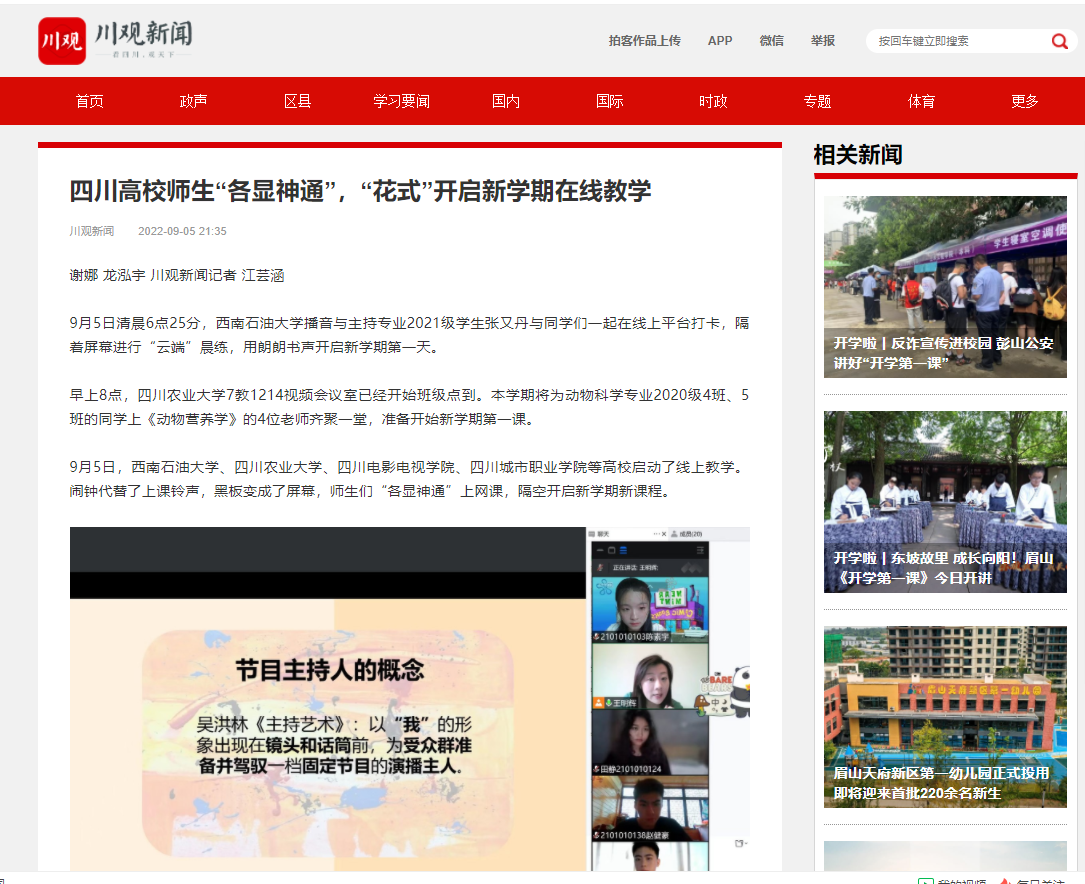Open the 专题 section menu
Screen dimensions: 1085x884
(x=817, y=101)
